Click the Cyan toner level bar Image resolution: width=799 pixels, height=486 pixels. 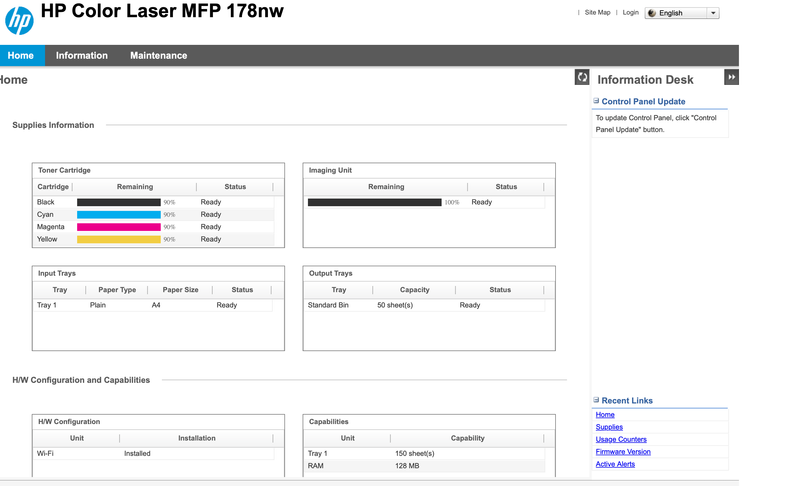(x=119, y=214)
